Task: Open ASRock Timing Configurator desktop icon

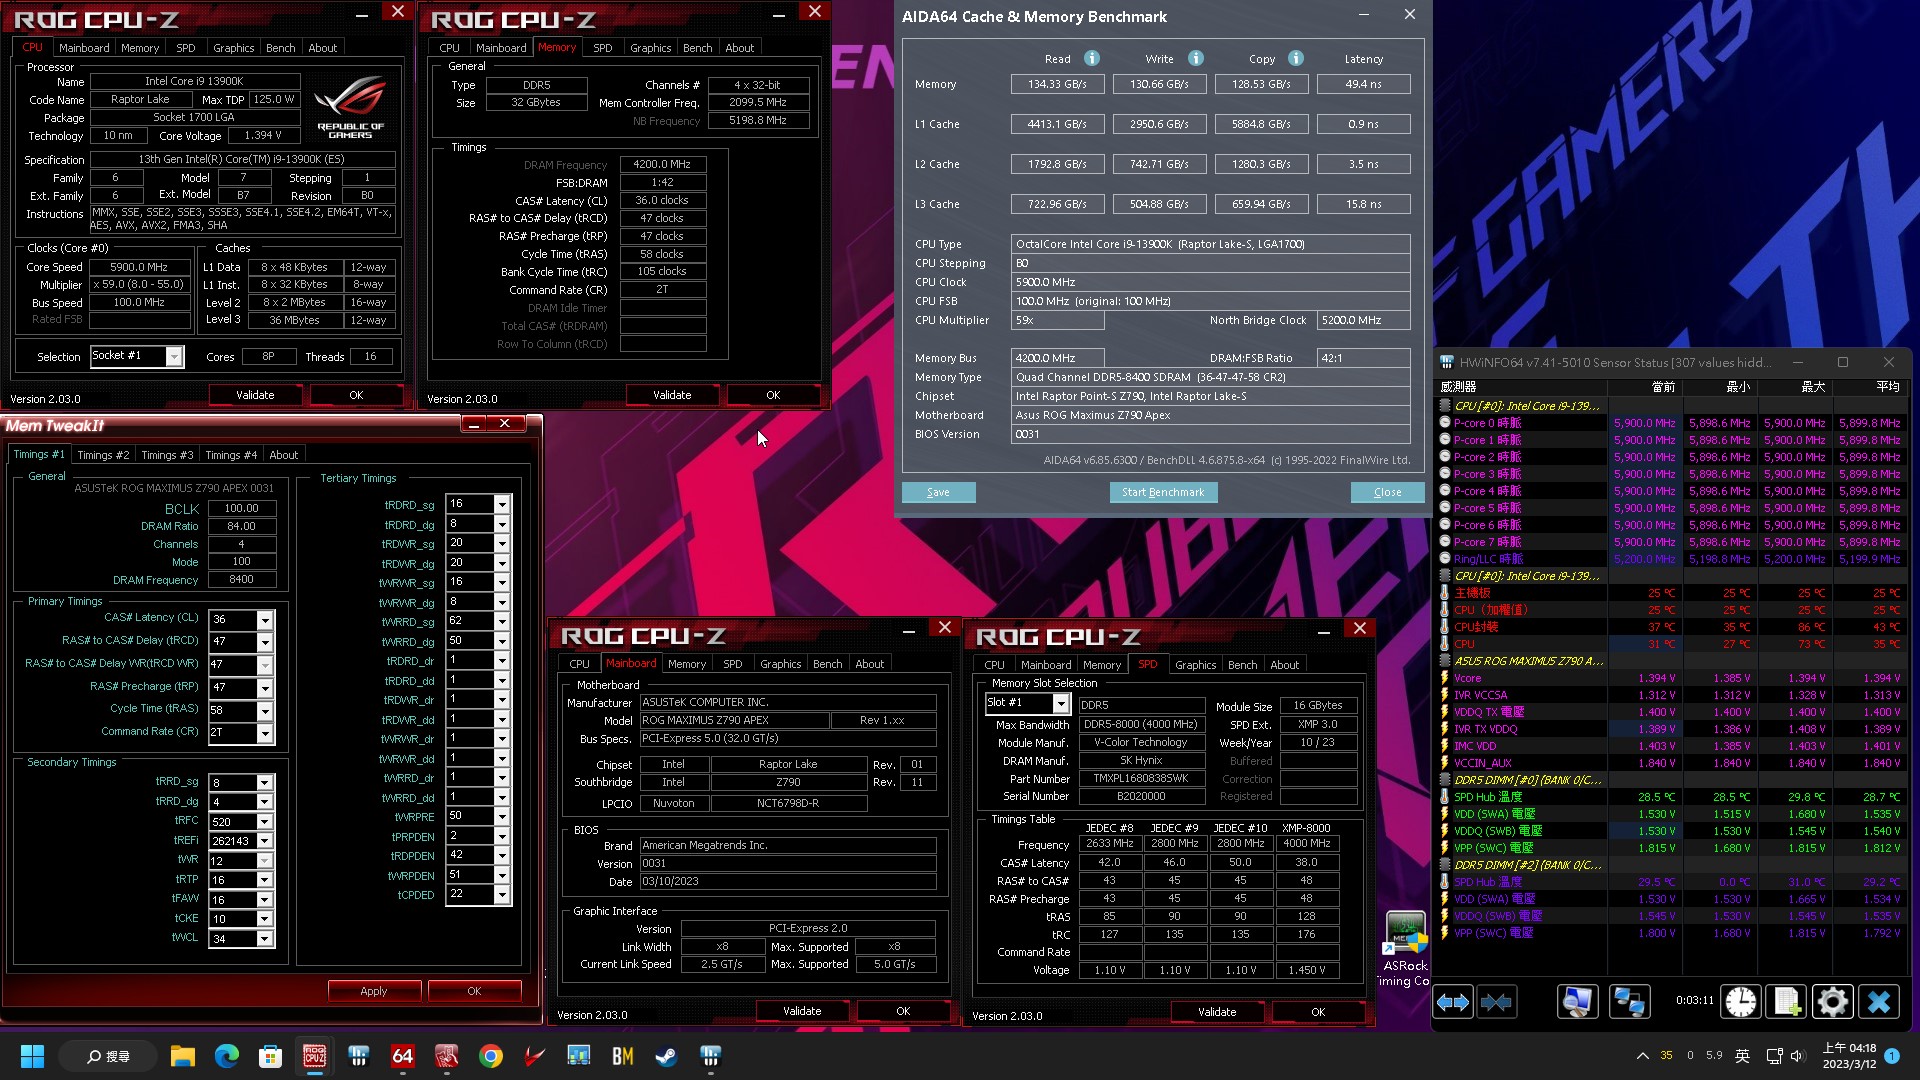Action: pos(1405,948)
